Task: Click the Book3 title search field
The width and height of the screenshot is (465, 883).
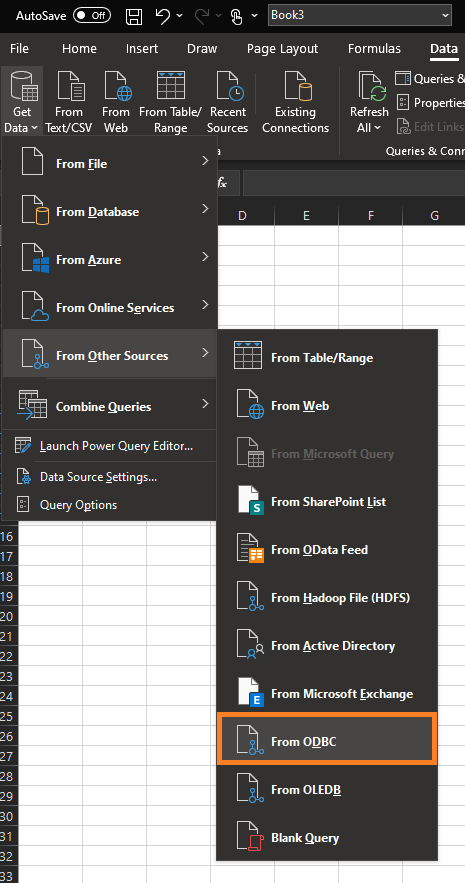Action: (360, 15)
